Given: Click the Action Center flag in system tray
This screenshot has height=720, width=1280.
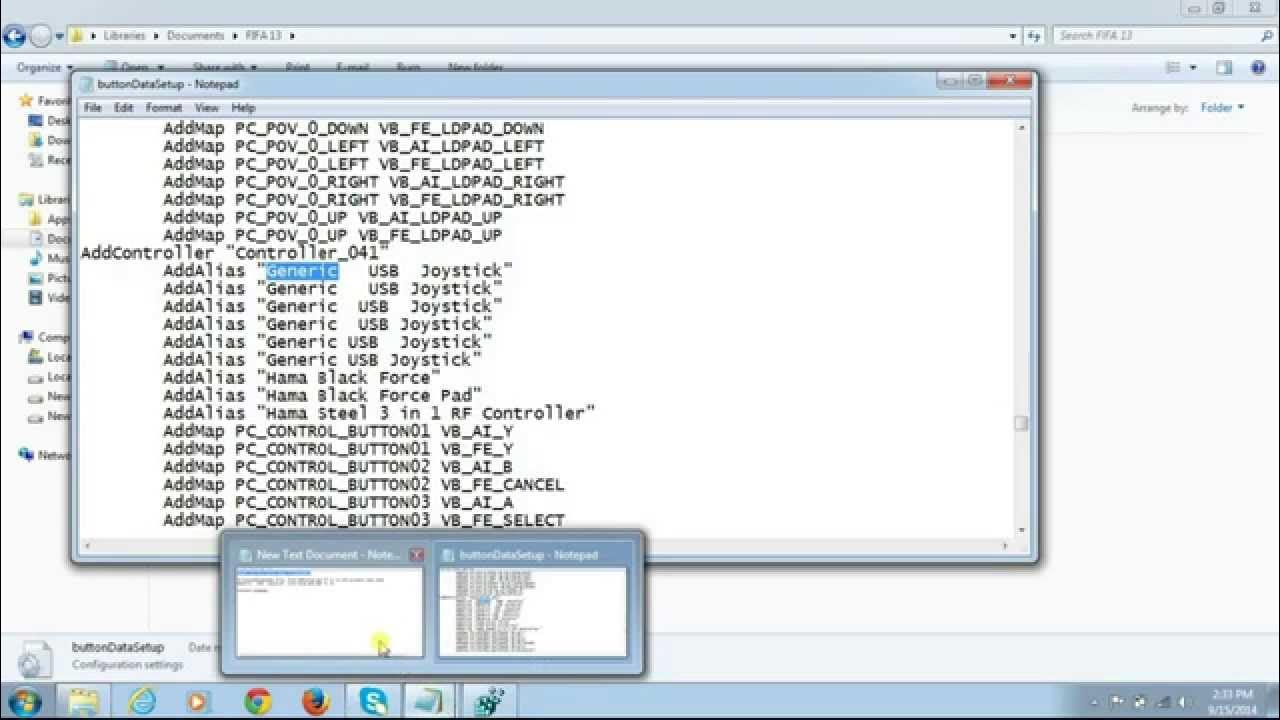Looking at the screenshot, I should click(1117, 702).
